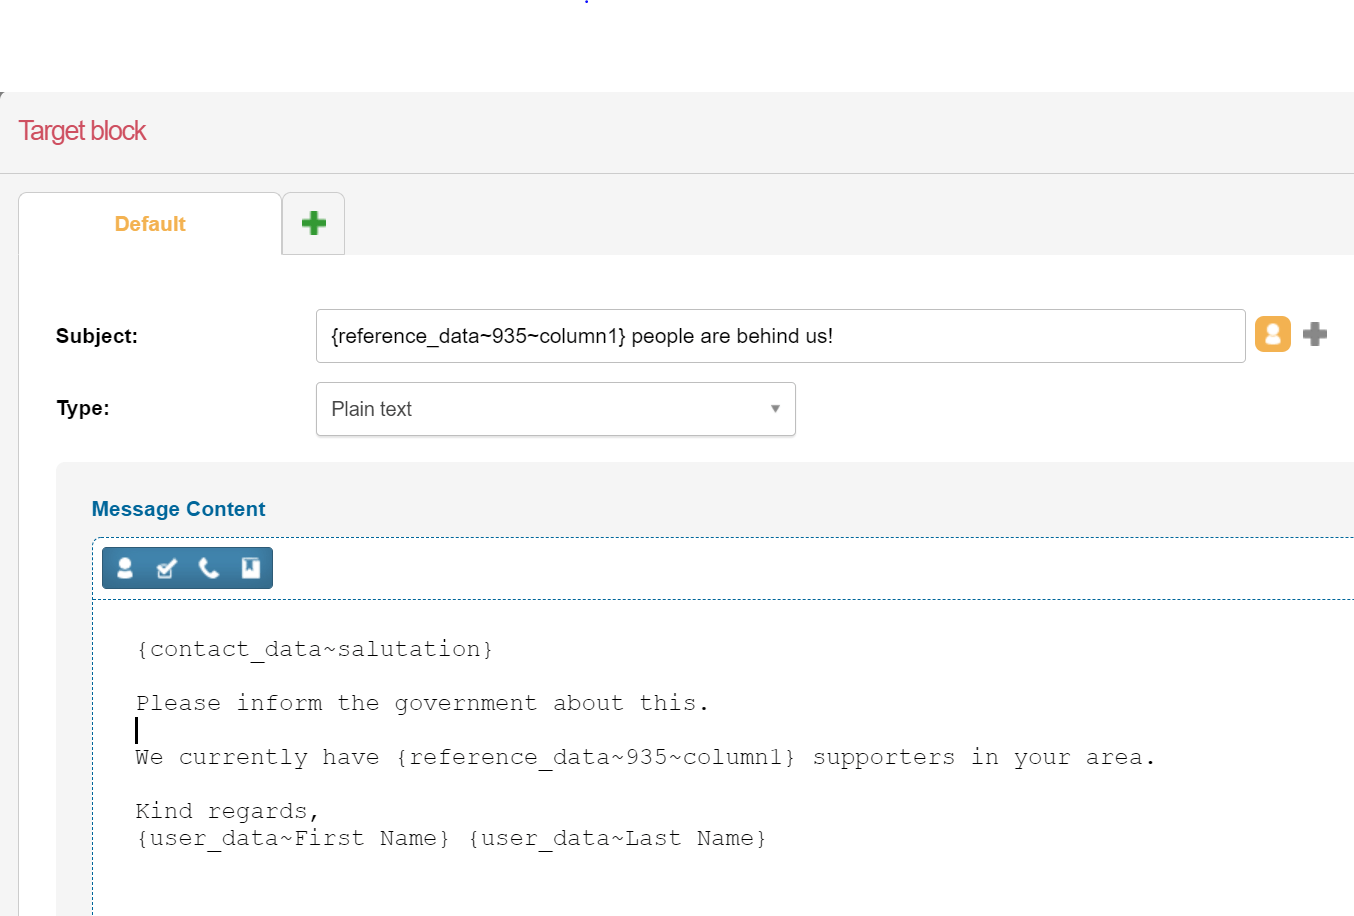The width and height of the screenshot is (1354, 916).
Task: Click the "Please inform the government" line
Action: click(422, 703)
